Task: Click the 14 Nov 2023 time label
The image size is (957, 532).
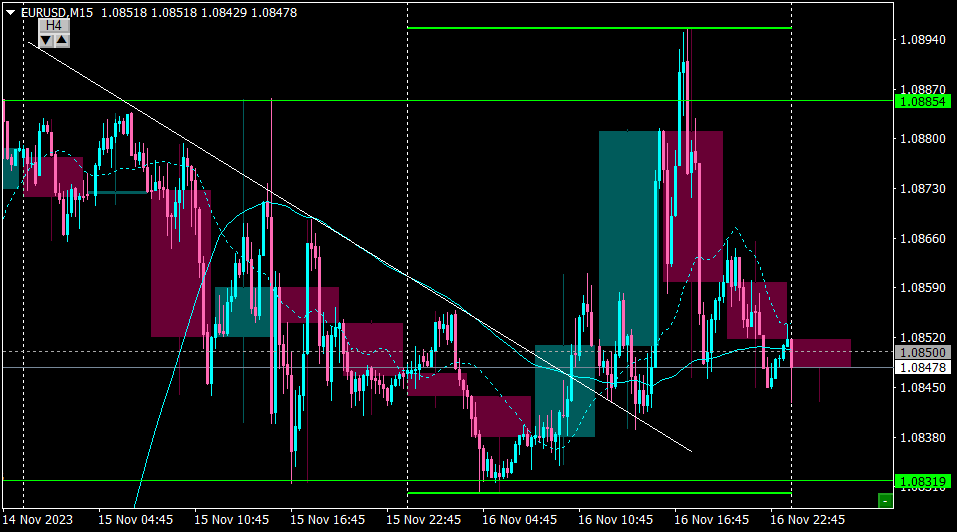Action: [x=37, y=520]
